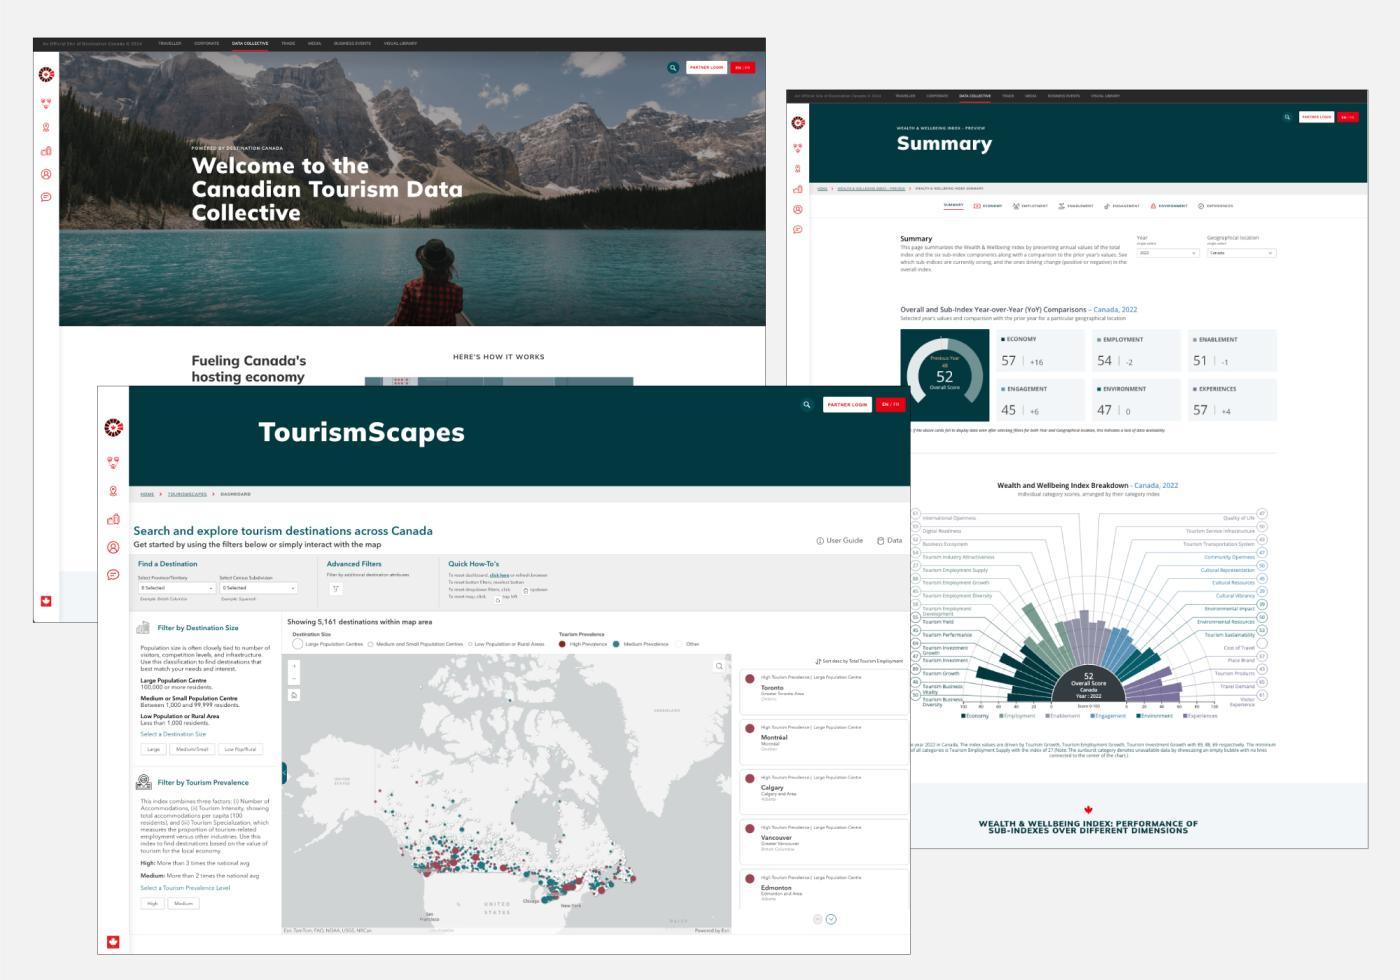1400x980 pixels.
Task: Toggle the High tourism prevalence filter
Action: pyautogui.click(x=152, y=903)
